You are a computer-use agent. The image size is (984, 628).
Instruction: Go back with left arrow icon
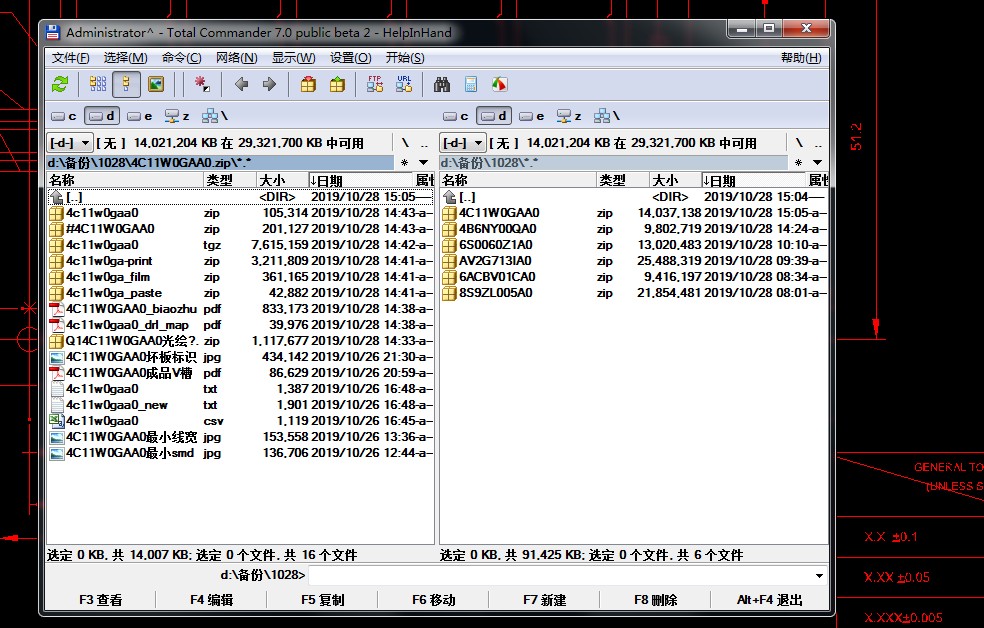[242, 84]
